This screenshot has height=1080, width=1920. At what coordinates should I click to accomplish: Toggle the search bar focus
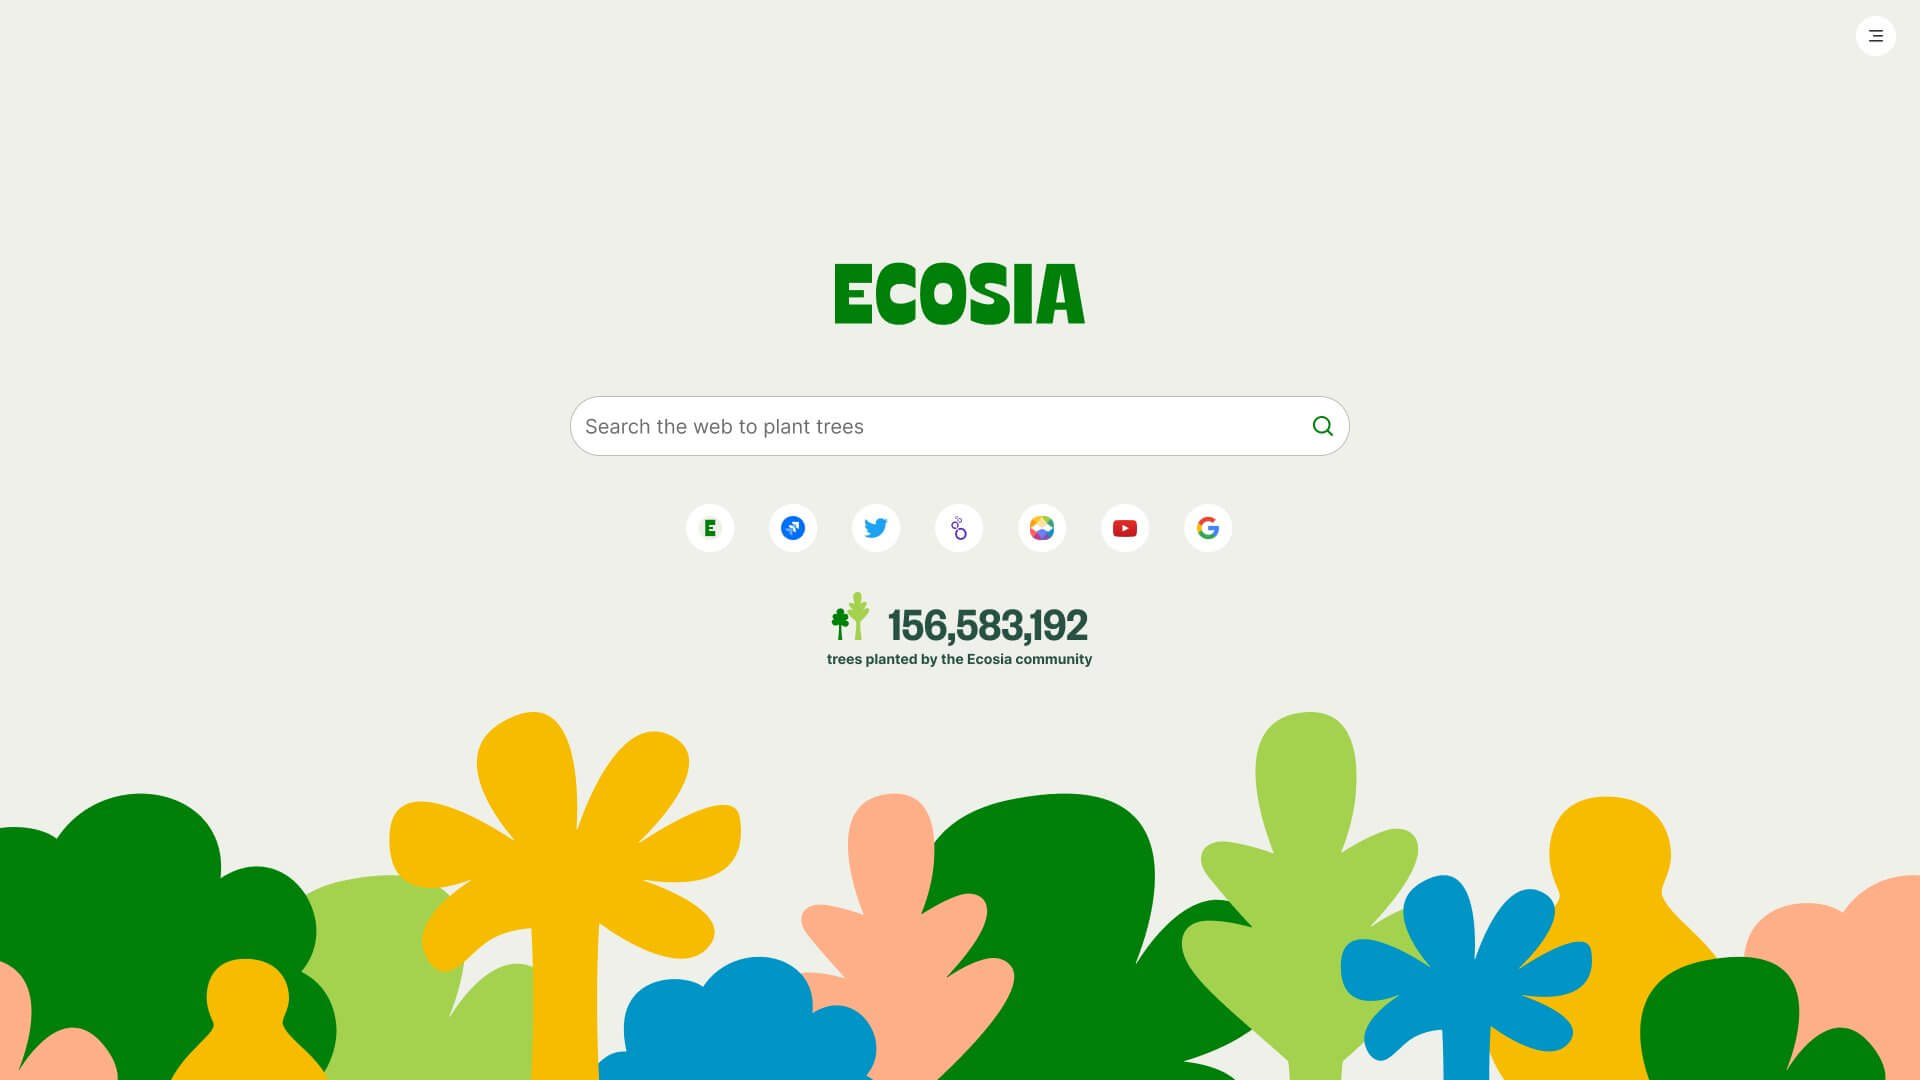pos(960,426)
